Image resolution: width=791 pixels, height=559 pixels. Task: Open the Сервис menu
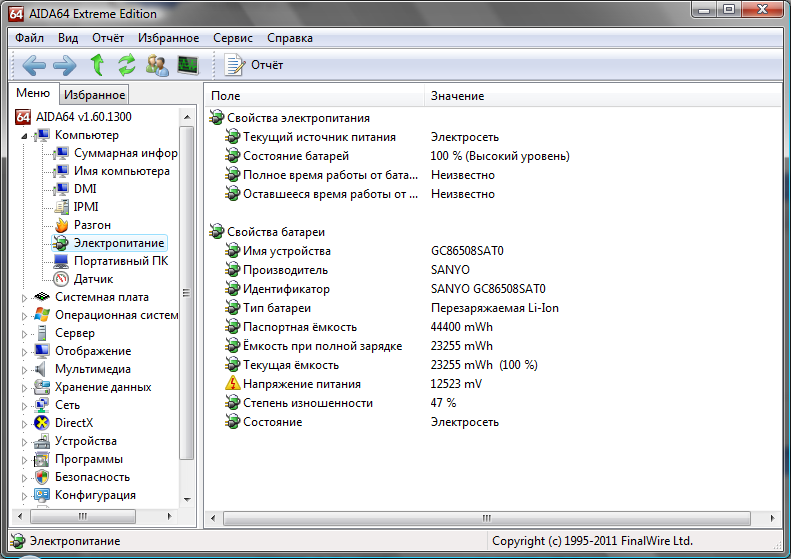(233, 38)
